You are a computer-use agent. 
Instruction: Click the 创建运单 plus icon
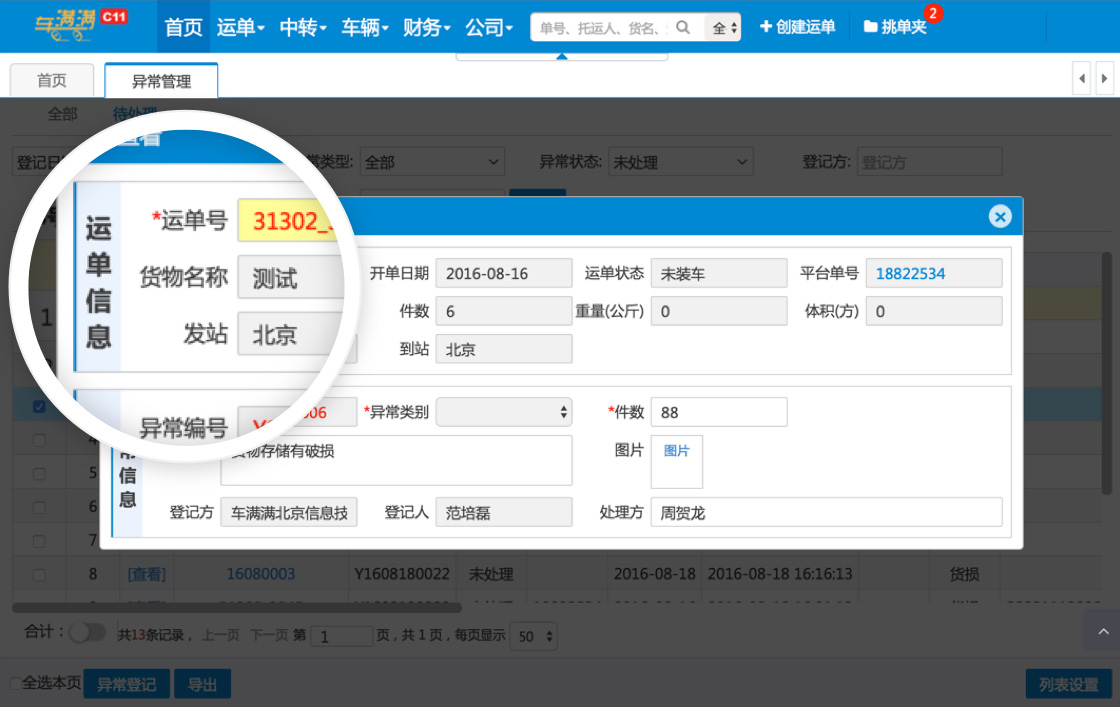click(766, 28)
